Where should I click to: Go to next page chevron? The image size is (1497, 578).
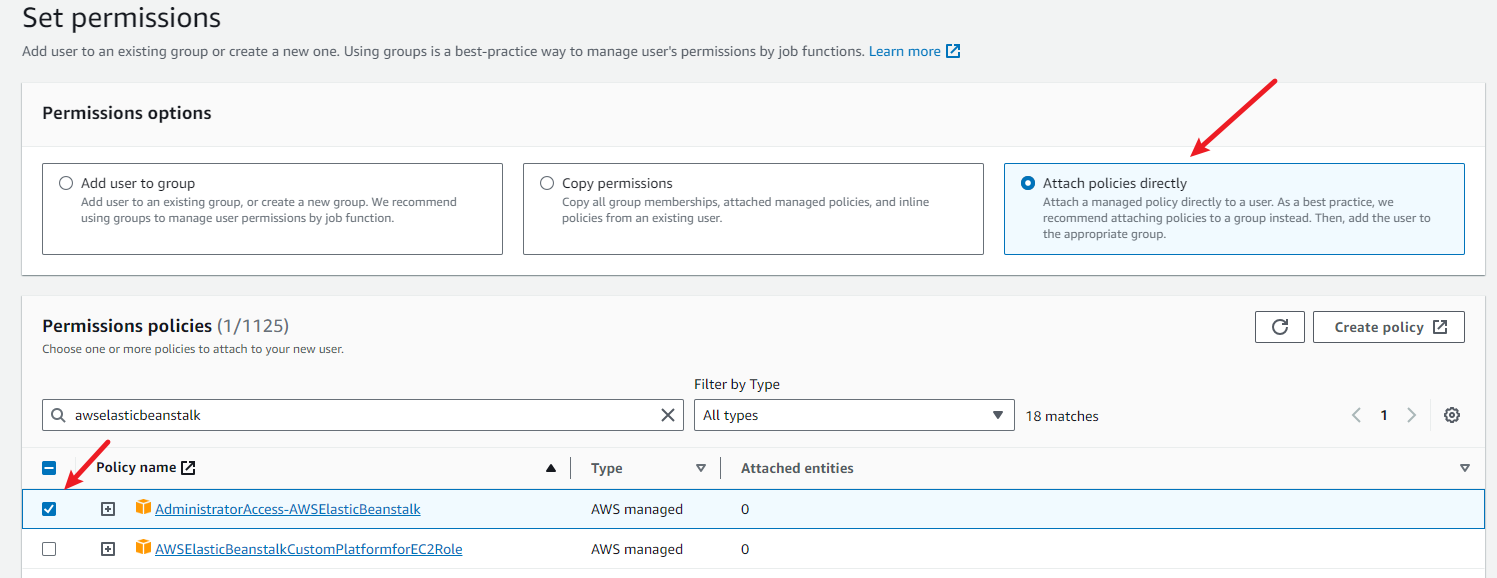pos(1411,415)
